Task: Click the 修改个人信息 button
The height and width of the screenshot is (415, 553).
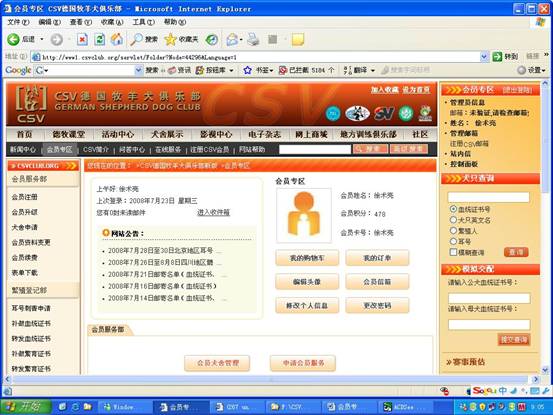Action: [x=307, y=305]
